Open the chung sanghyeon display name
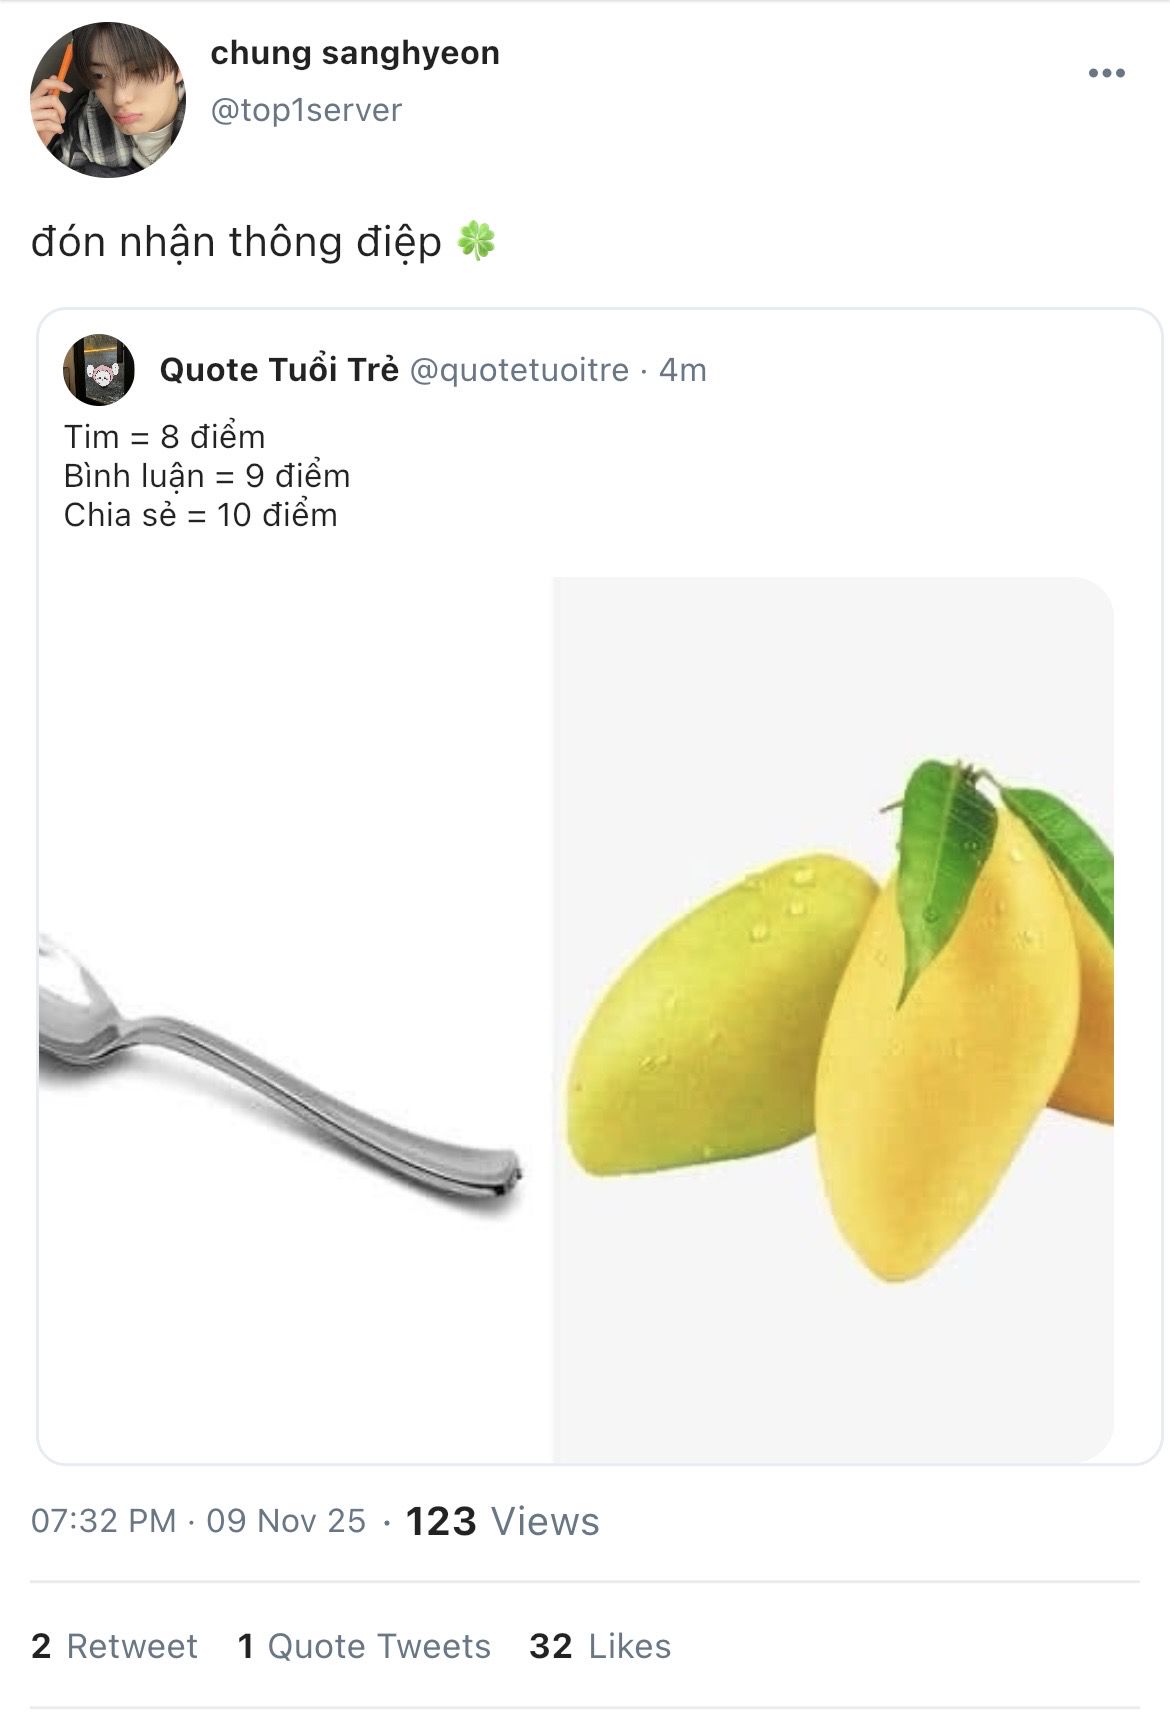 [354, 53]
